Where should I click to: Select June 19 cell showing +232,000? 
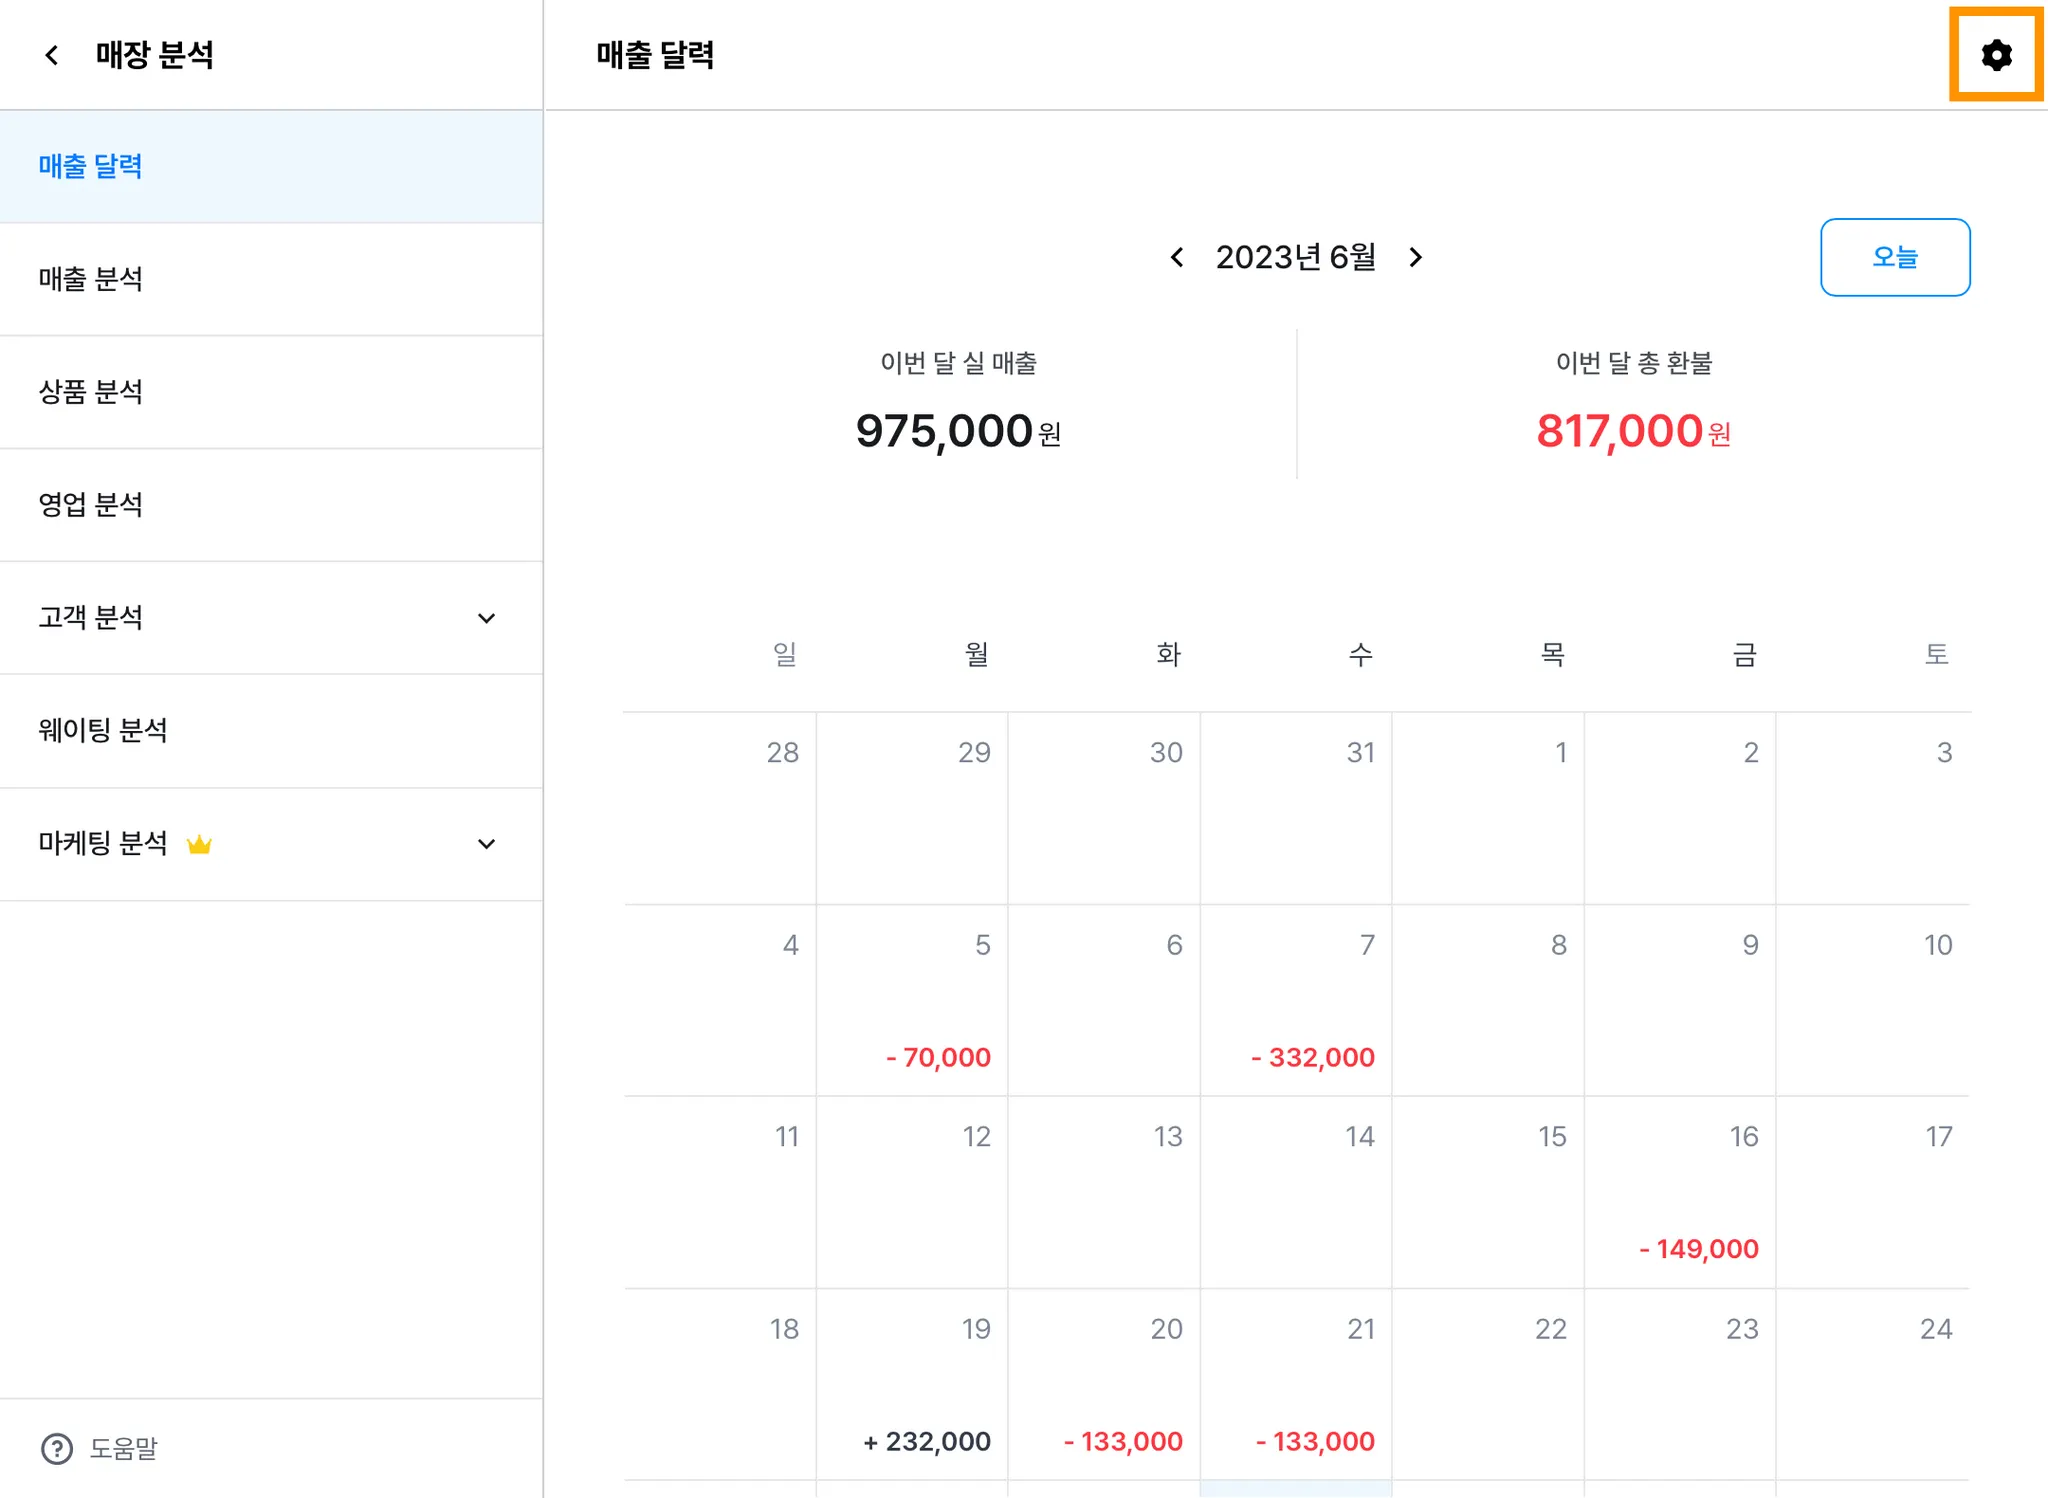(912, 1384)
